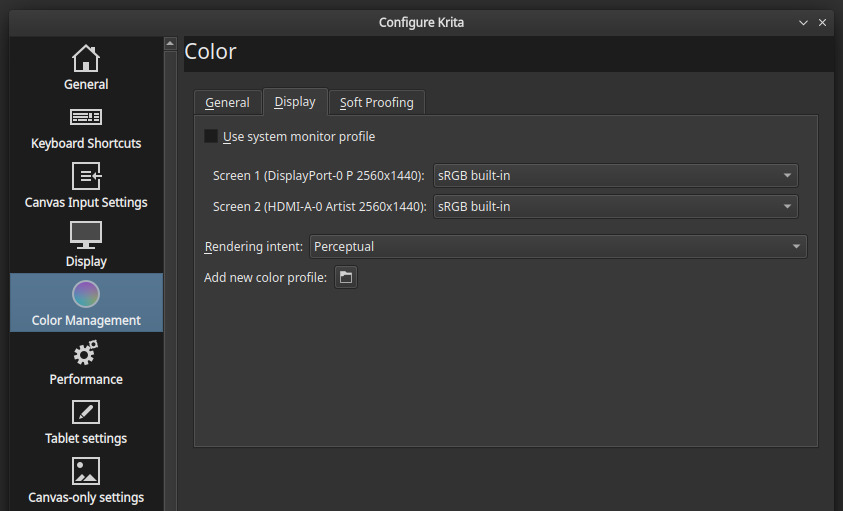
Task: Open the Rendering intent Perceptual dropdown
Action: coord(558,246)
